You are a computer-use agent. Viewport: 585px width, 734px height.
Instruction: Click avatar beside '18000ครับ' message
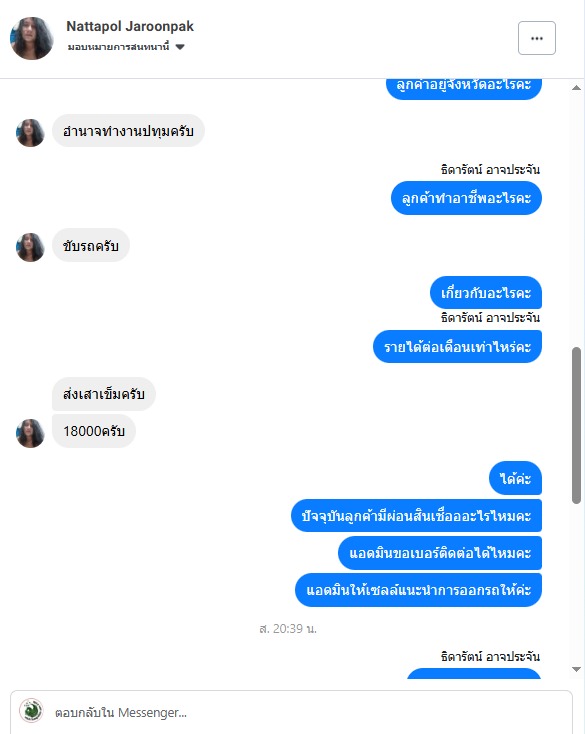pos(30,433)
